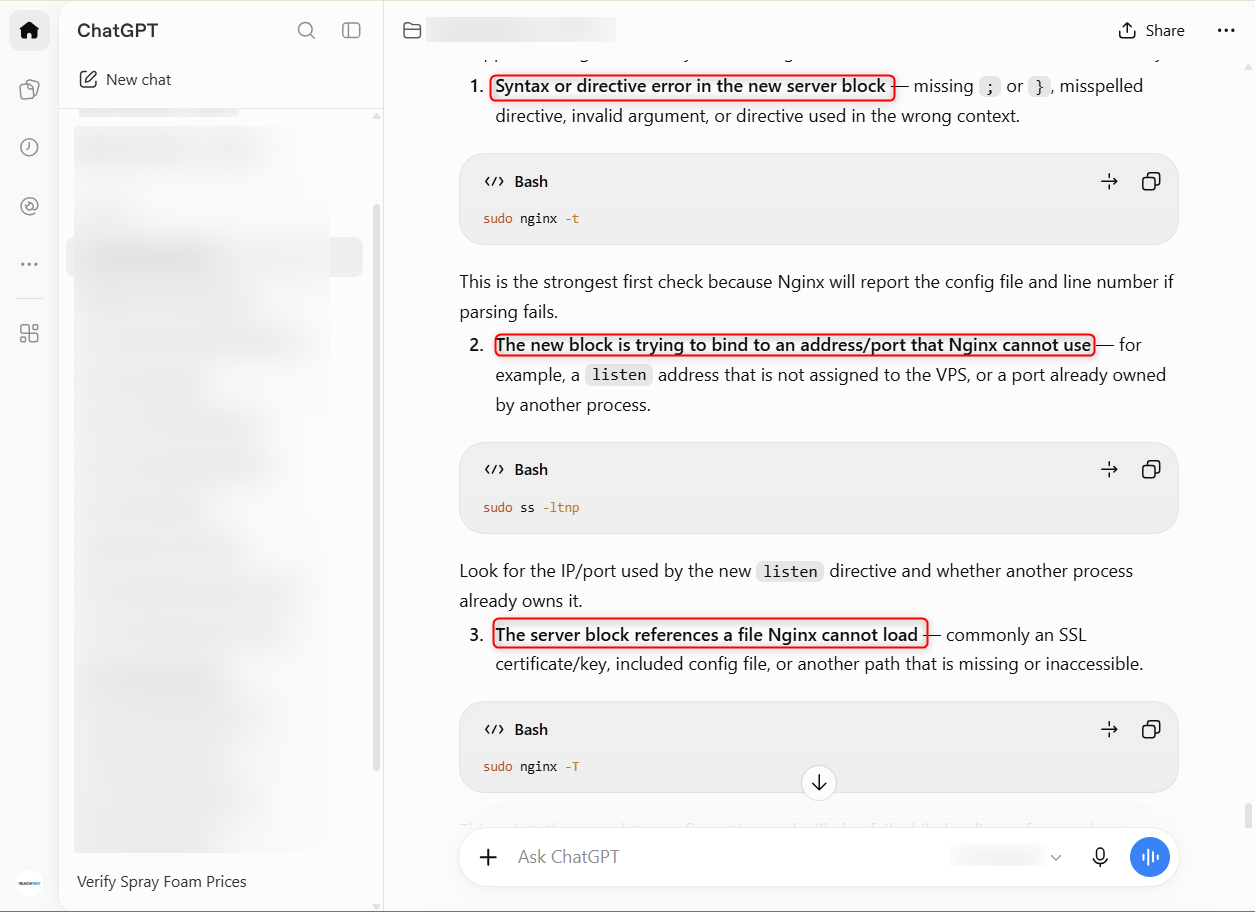Open the library icon below Home
This screenshot has width=1255, height=912.
coord(29,90)
